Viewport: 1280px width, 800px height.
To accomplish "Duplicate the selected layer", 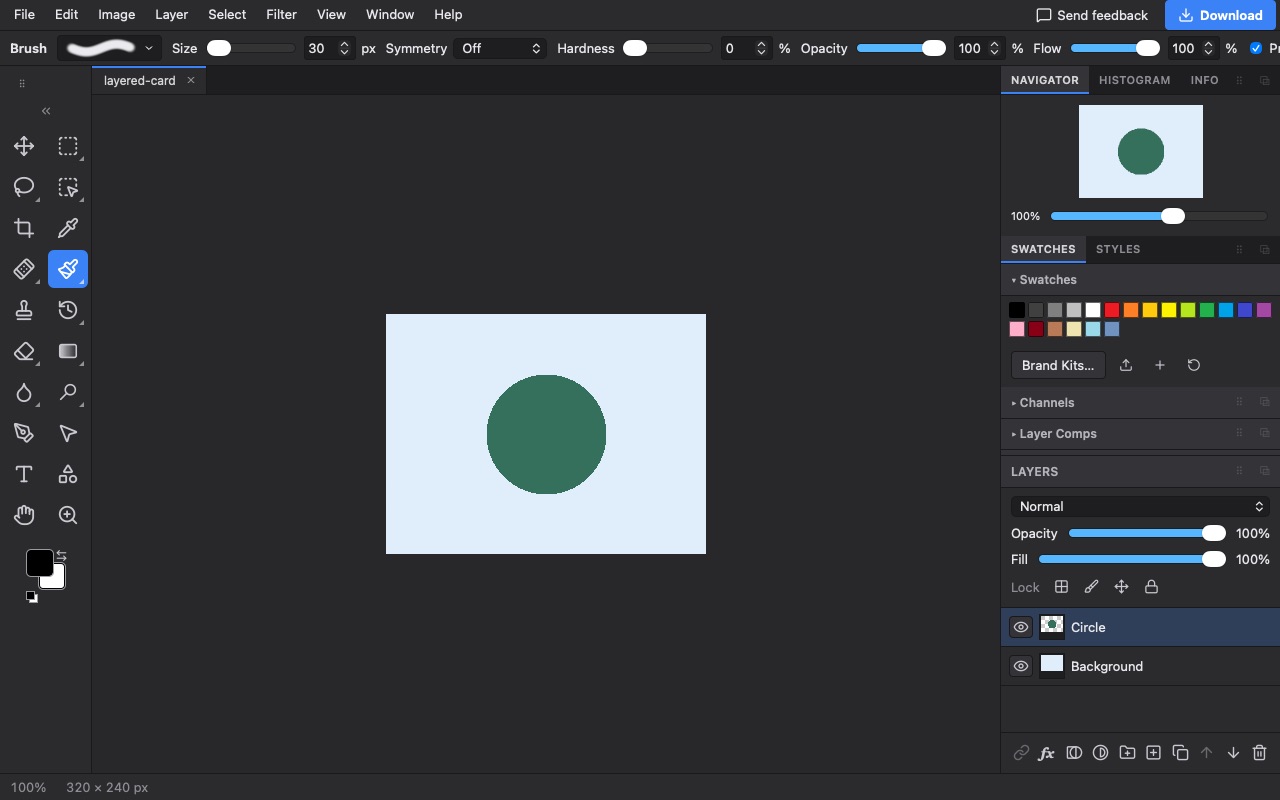I will (1180, 753).
